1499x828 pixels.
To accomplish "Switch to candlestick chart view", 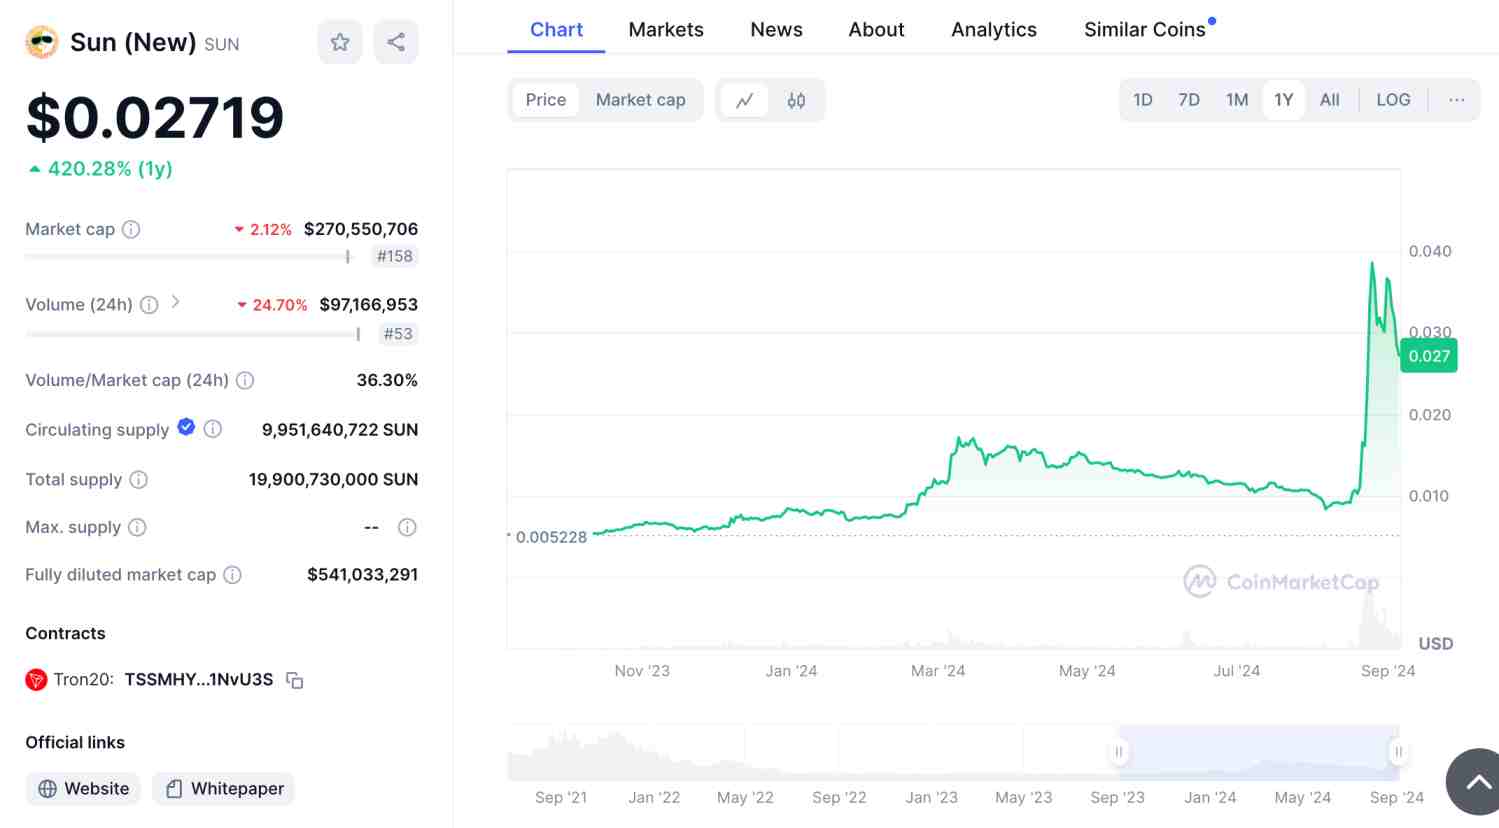I will point(796,100).
